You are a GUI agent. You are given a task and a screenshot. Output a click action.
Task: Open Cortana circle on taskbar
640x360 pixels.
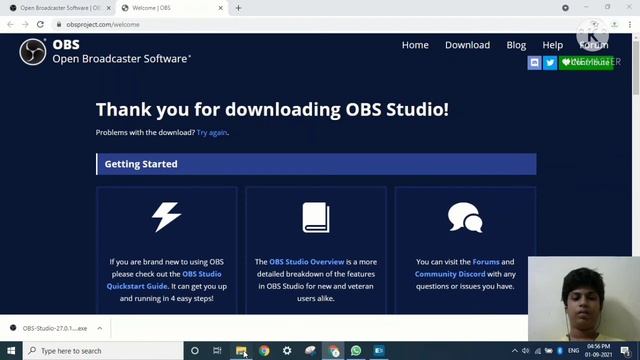point(195,351)
